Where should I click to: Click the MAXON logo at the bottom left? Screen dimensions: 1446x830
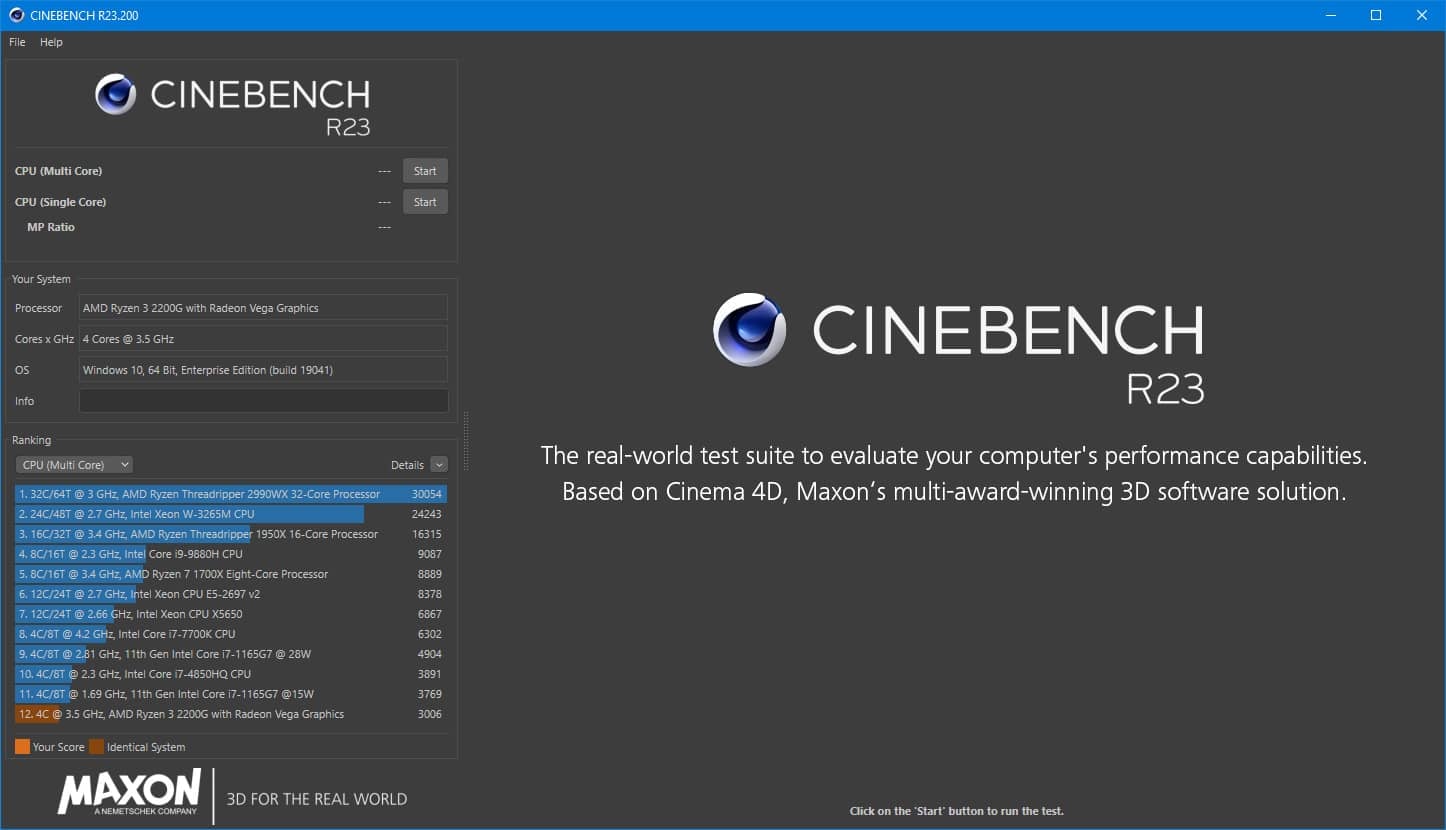pyautogui.click(x=130, y=792)
